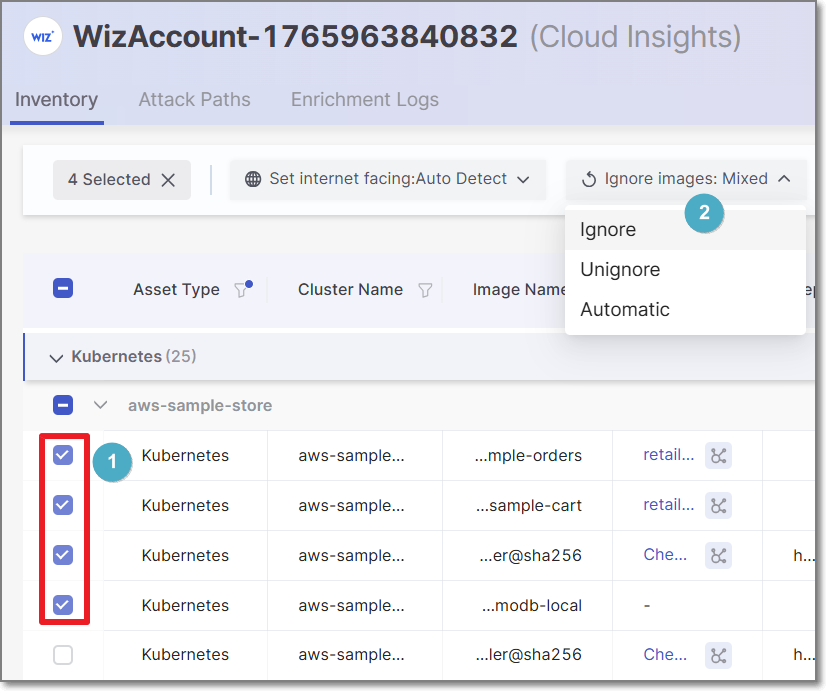Click the Cluster Name filter icon
The width and height of the screenshot is (826, 691).
(425, 290)
